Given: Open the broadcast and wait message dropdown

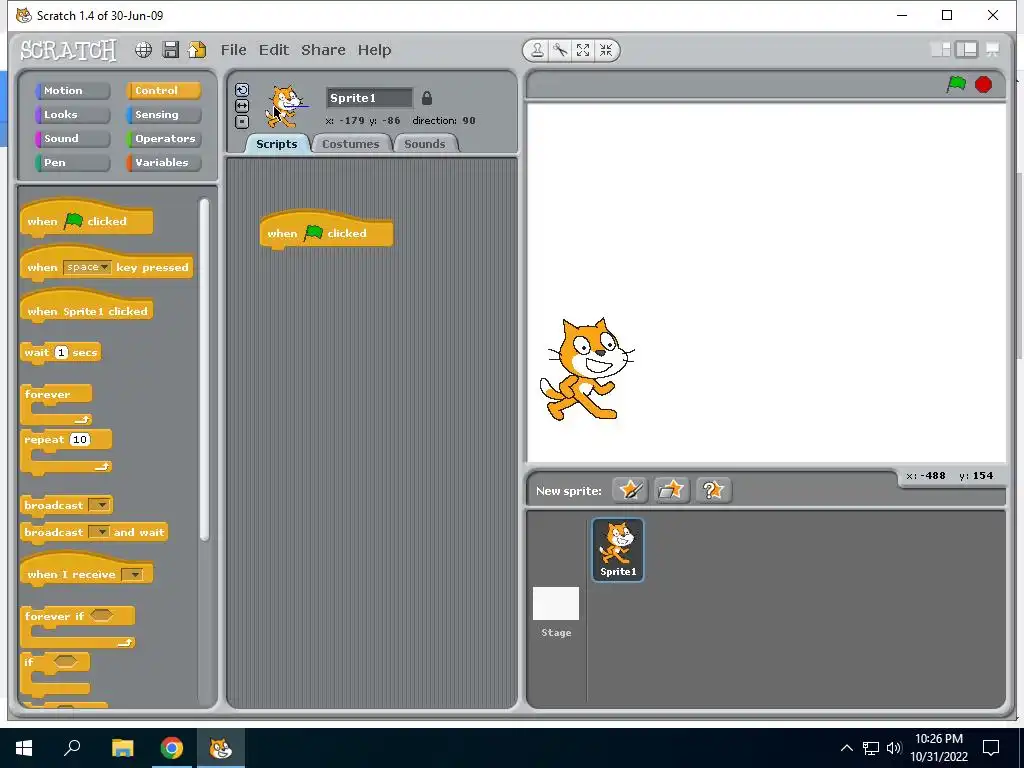Looking at the screenshot, I should coord(99,532).
